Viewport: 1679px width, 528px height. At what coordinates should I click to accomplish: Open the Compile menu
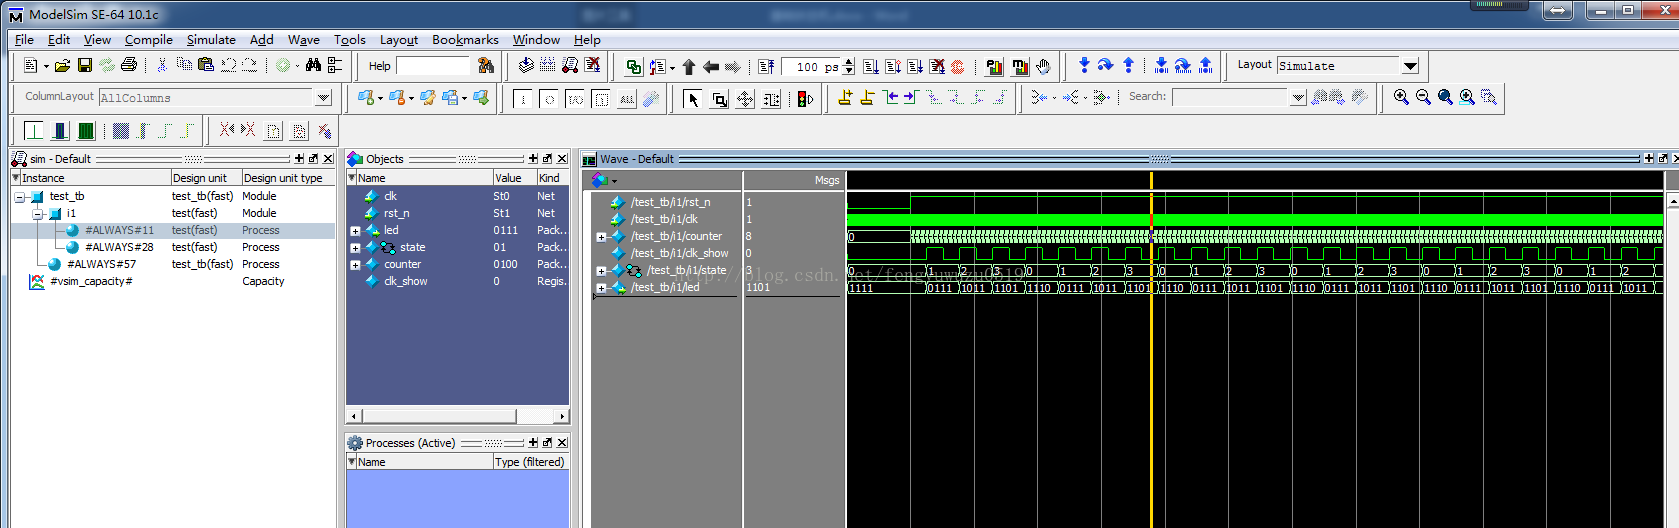[149, 40]
